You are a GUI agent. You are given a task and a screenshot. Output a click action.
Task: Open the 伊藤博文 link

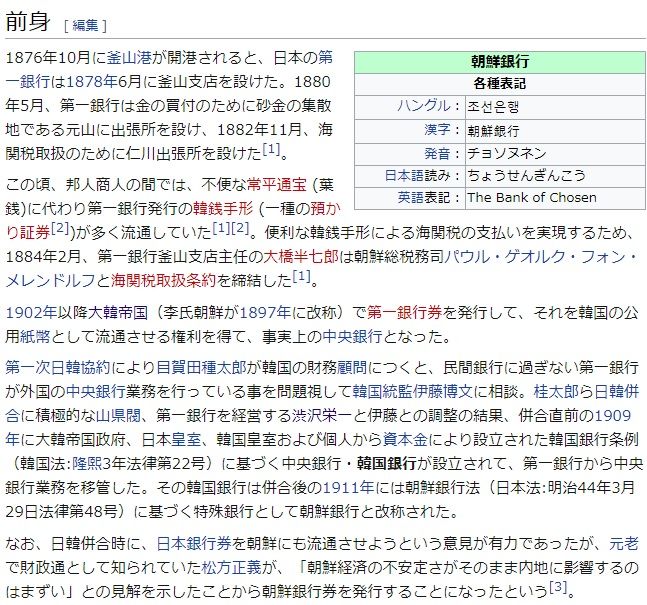click(x=476, y=391)
